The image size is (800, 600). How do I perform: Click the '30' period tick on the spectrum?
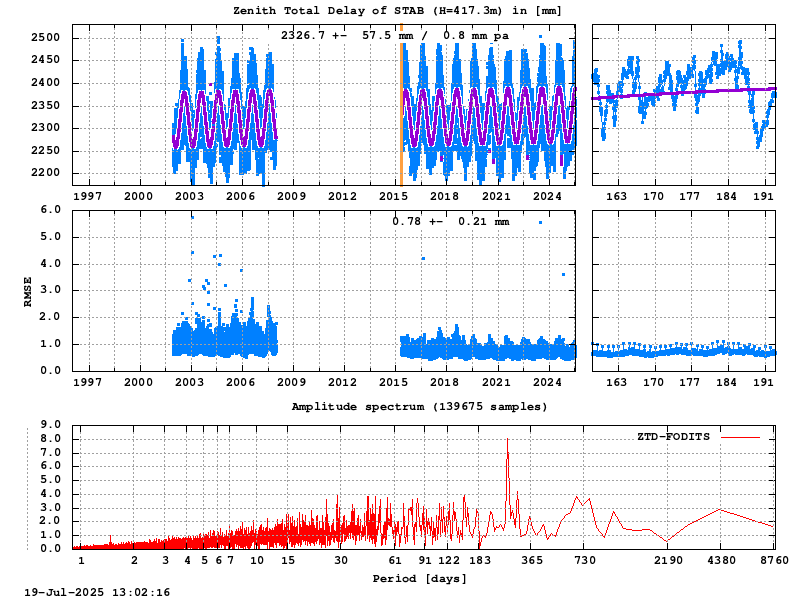[x=341, y=560]
